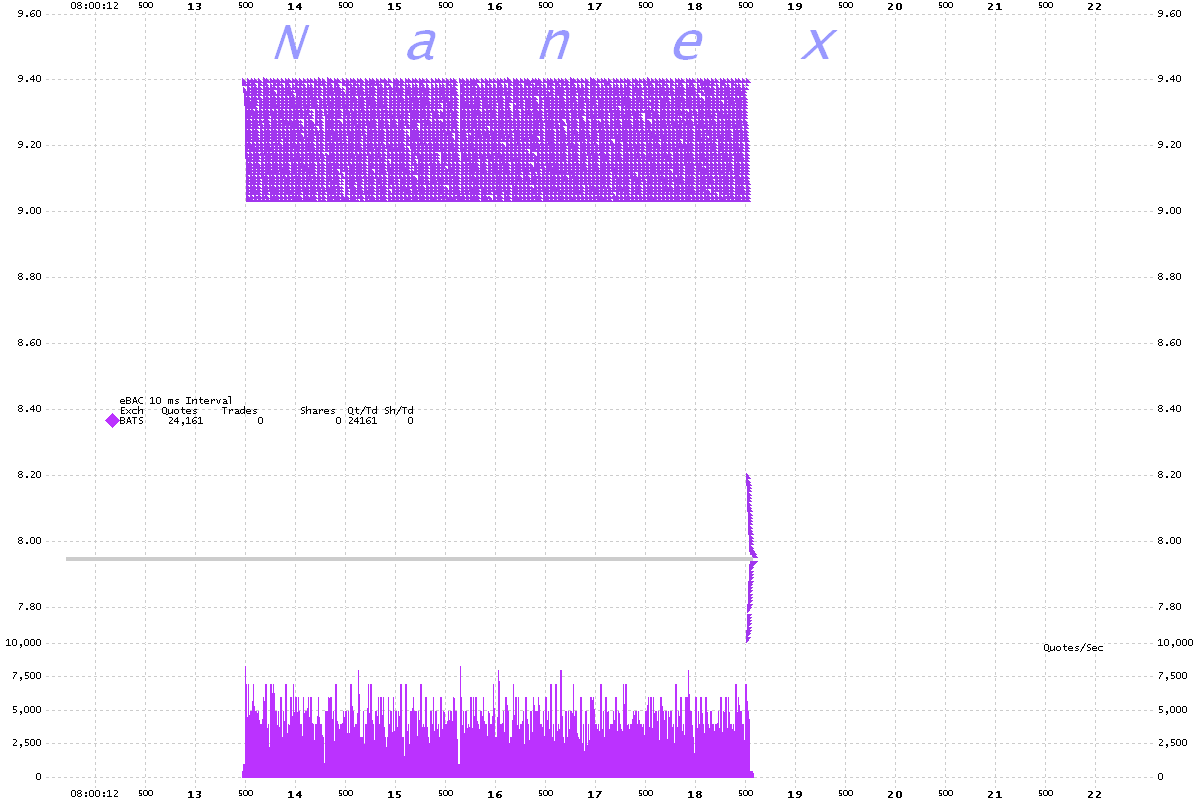
Task: Click the 'Exch' legend column header
Action: [131, 411]
